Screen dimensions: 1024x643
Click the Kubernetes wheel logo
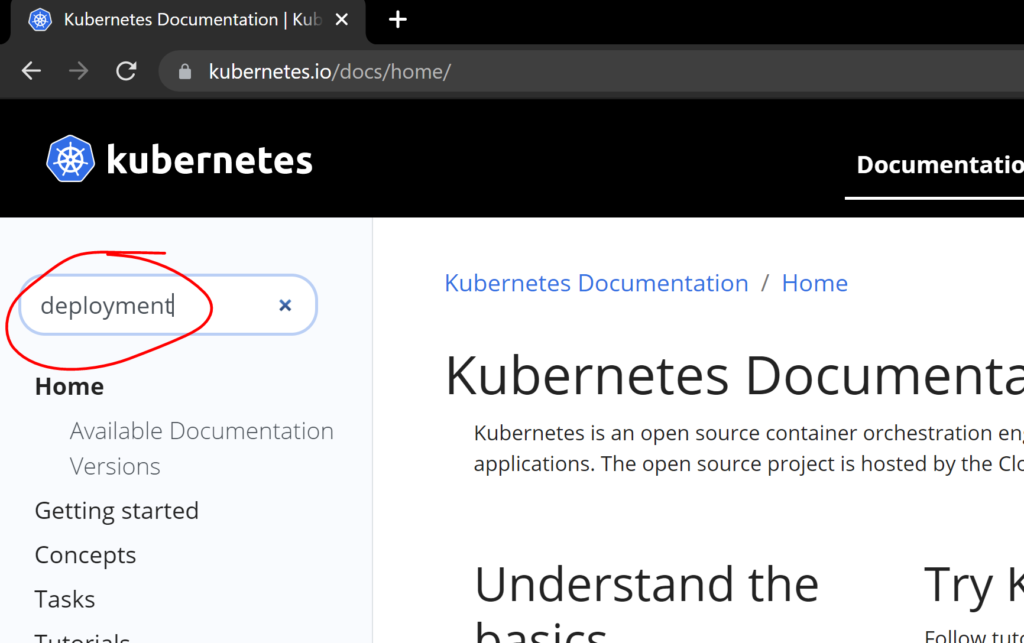click(70, 157)
